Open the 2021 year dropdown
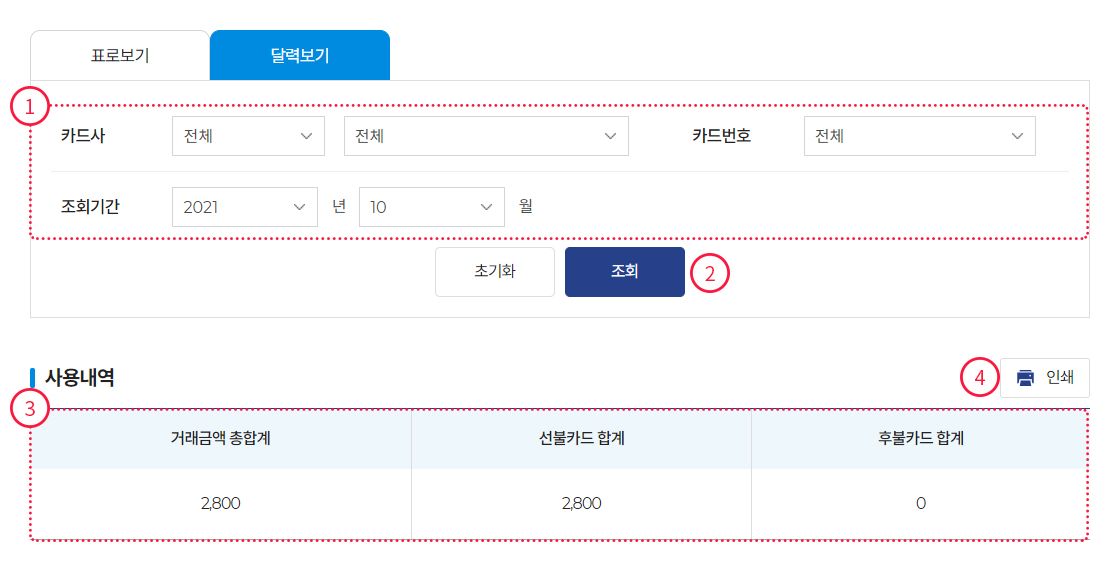The image size is (1120, 570). click(245, 207)
